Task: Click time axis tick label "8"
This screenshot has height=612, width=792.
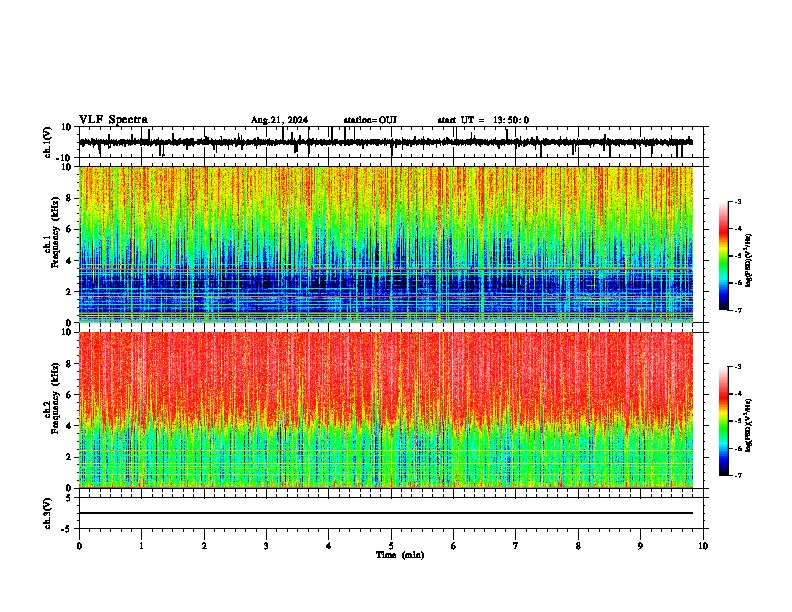Action: coord(578,546)
